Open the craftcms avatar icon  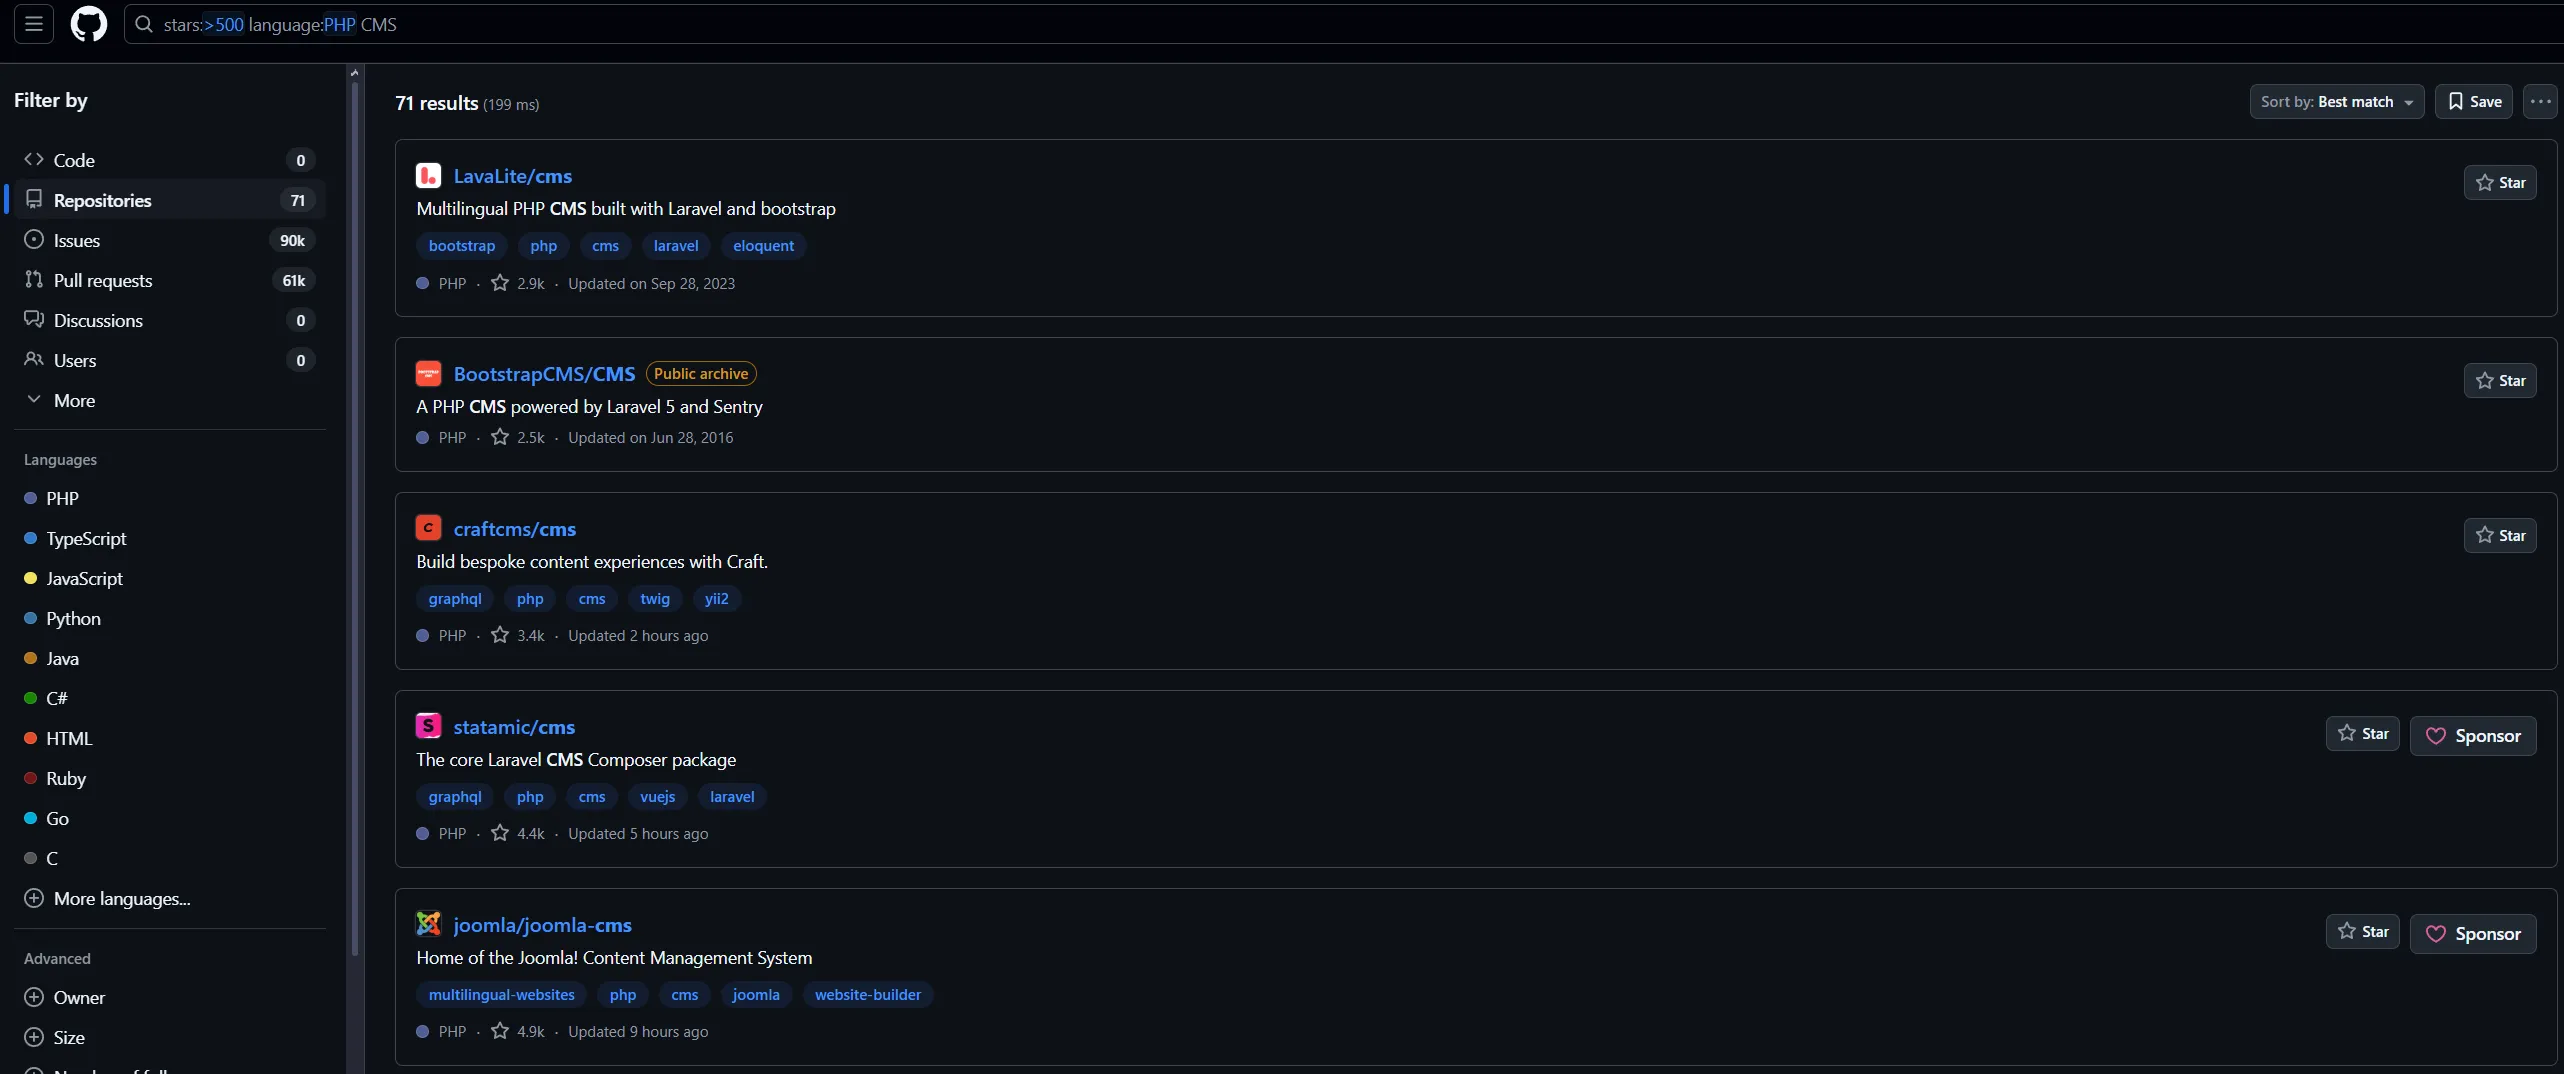(428, 528)
